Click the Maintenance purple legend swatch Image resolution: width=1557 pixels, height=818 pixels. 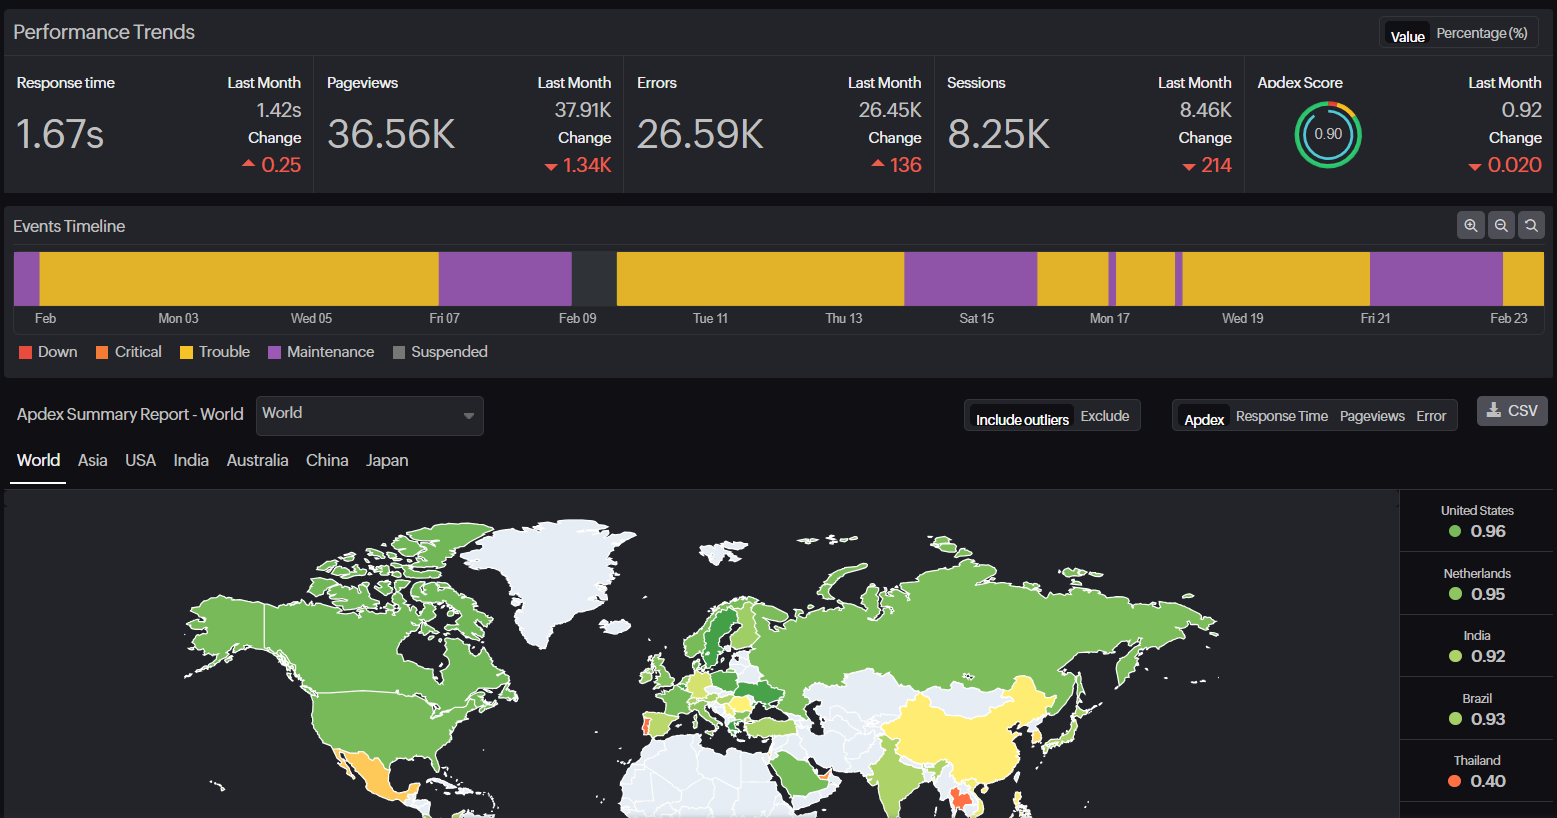[x=274, y=352]
